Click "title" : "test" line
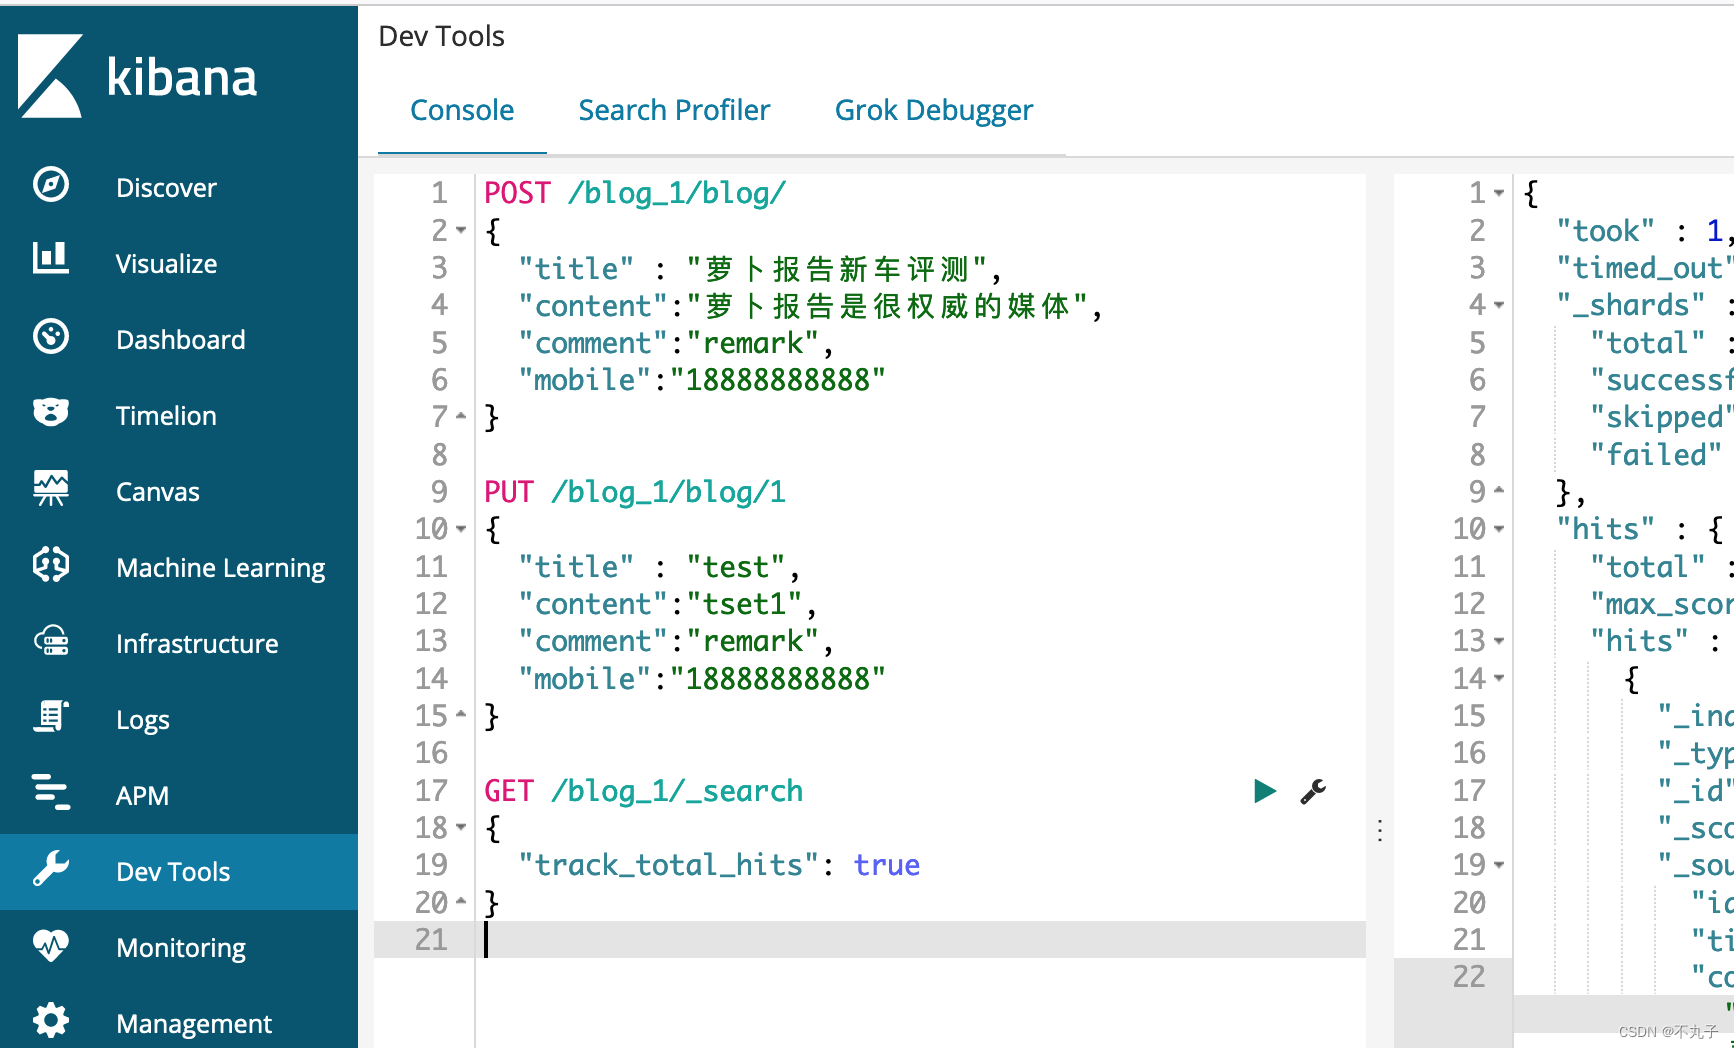This screenshot has height=1048, width=1734. point(659,567)
